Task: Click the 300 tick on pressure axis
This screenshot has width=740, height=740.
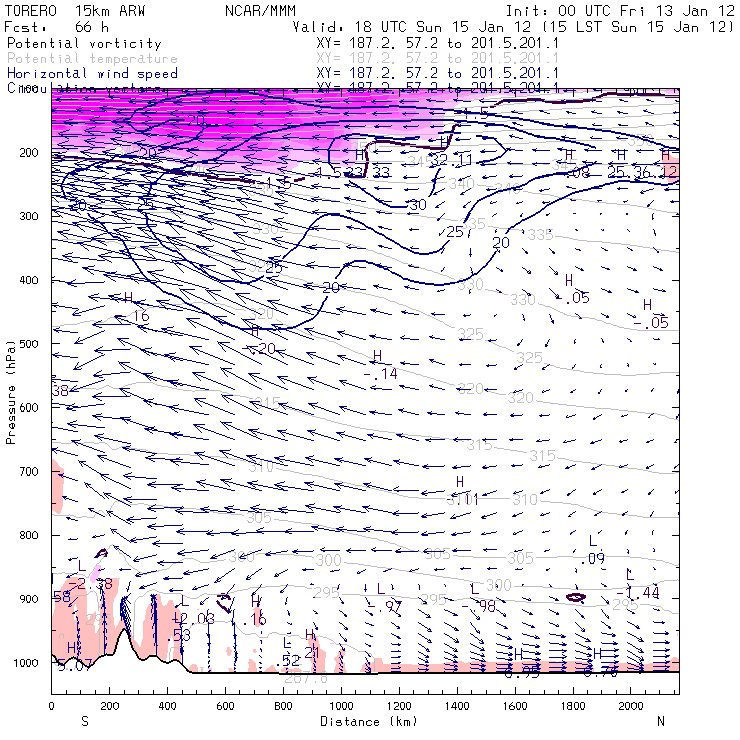Action: tap(29, 216)
